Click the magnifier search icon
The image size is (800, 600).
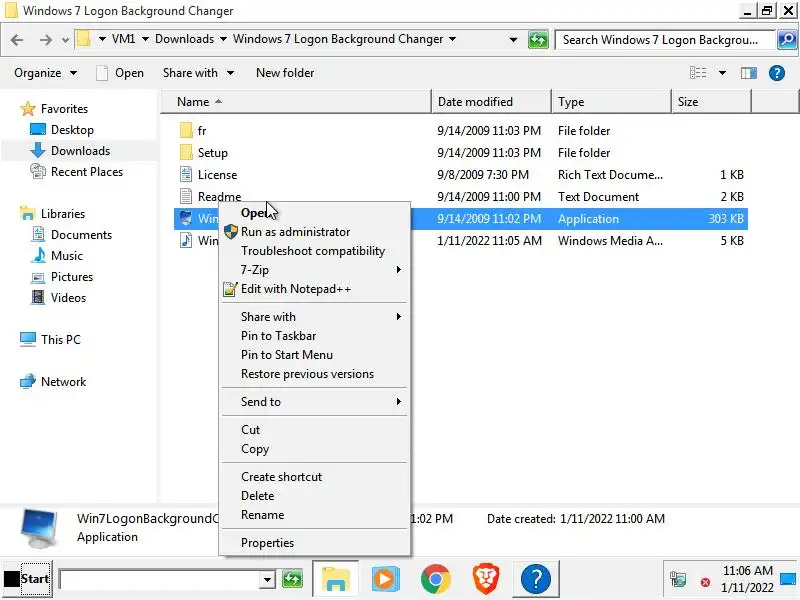tap(786, 39)
